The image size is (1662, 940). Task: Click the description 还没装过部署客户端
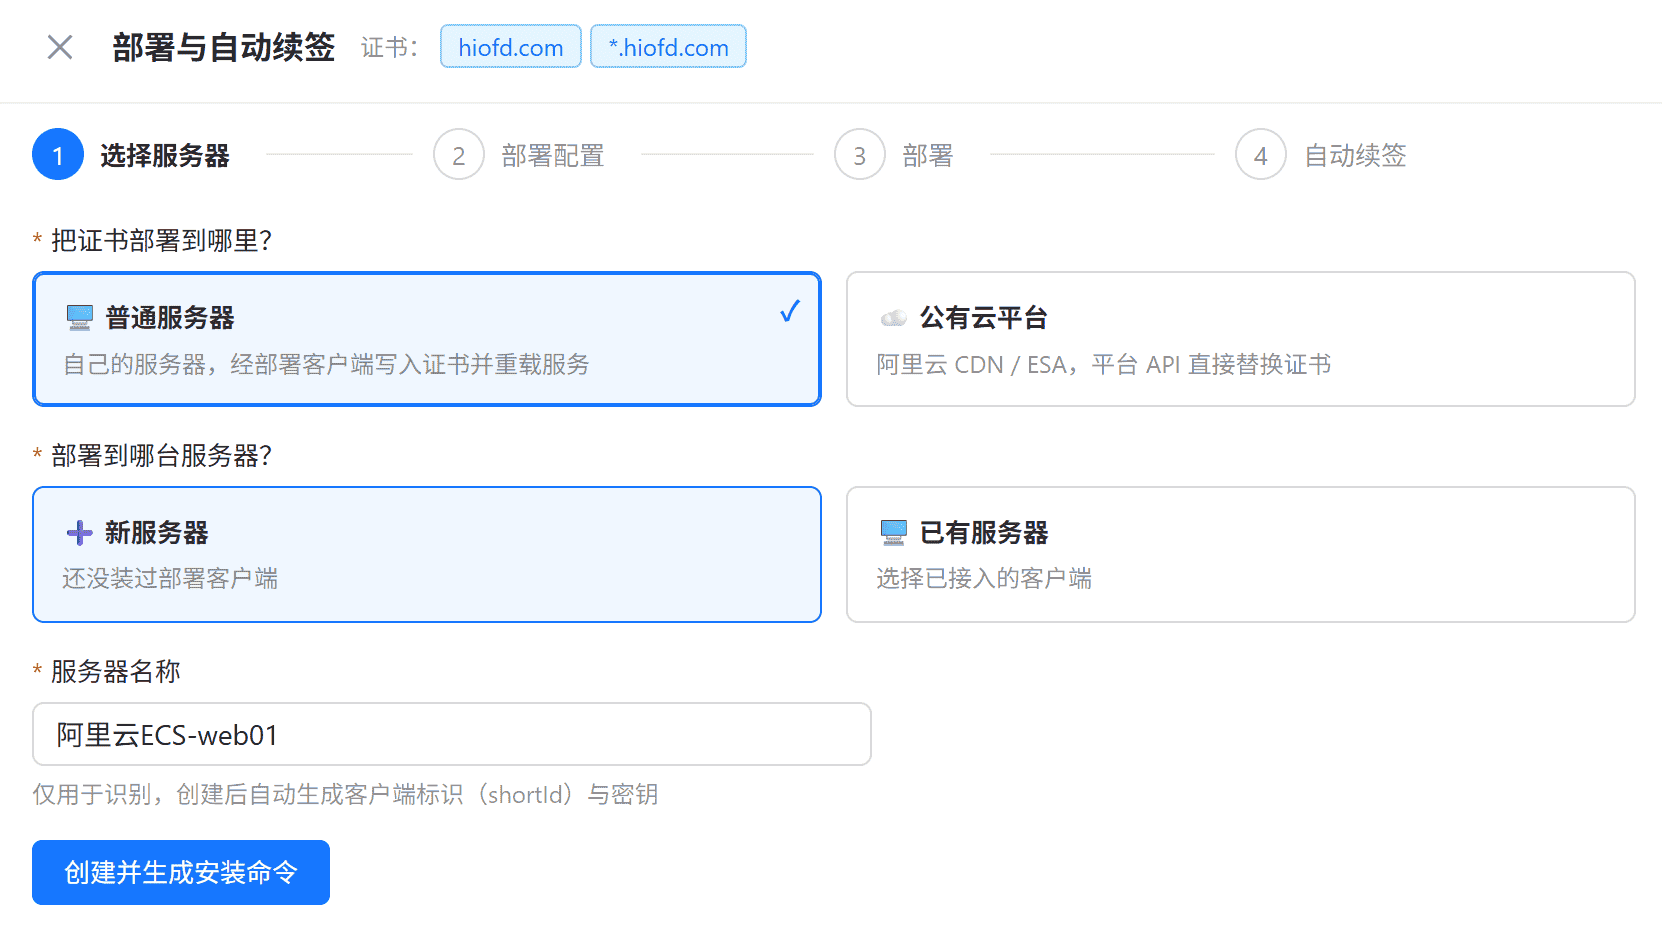tap(170, 578)
